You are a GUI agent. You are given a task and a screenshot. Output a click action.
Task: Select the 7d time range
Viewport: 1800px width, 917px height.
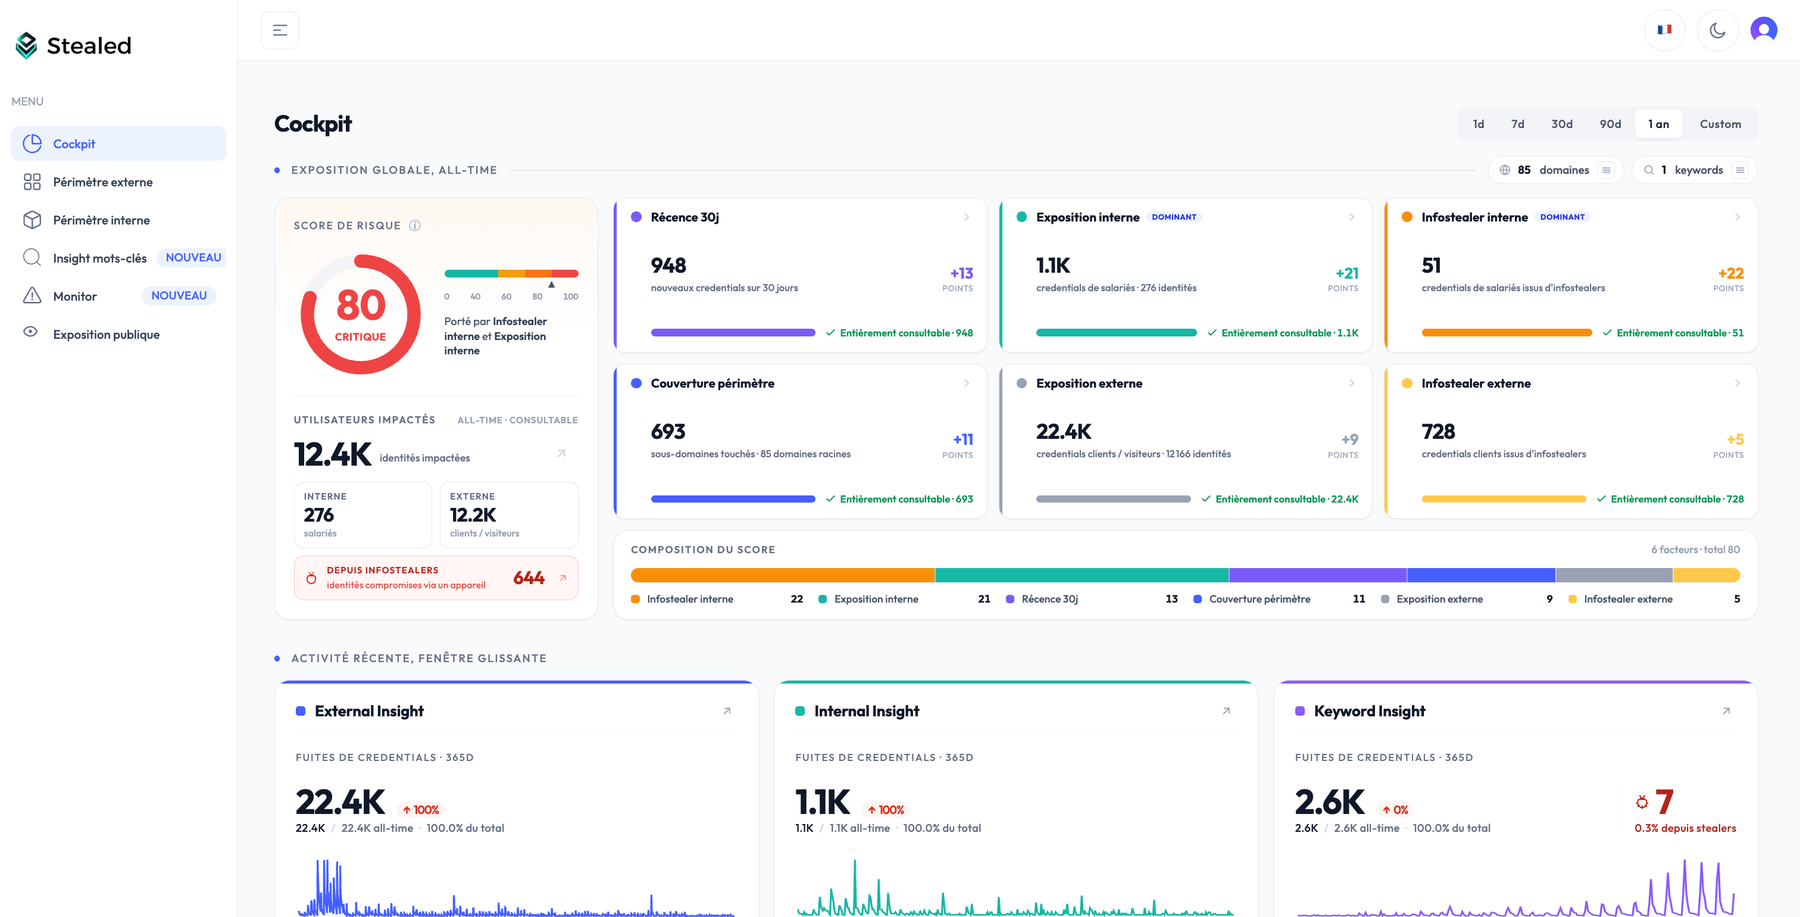click(1517, 124)
